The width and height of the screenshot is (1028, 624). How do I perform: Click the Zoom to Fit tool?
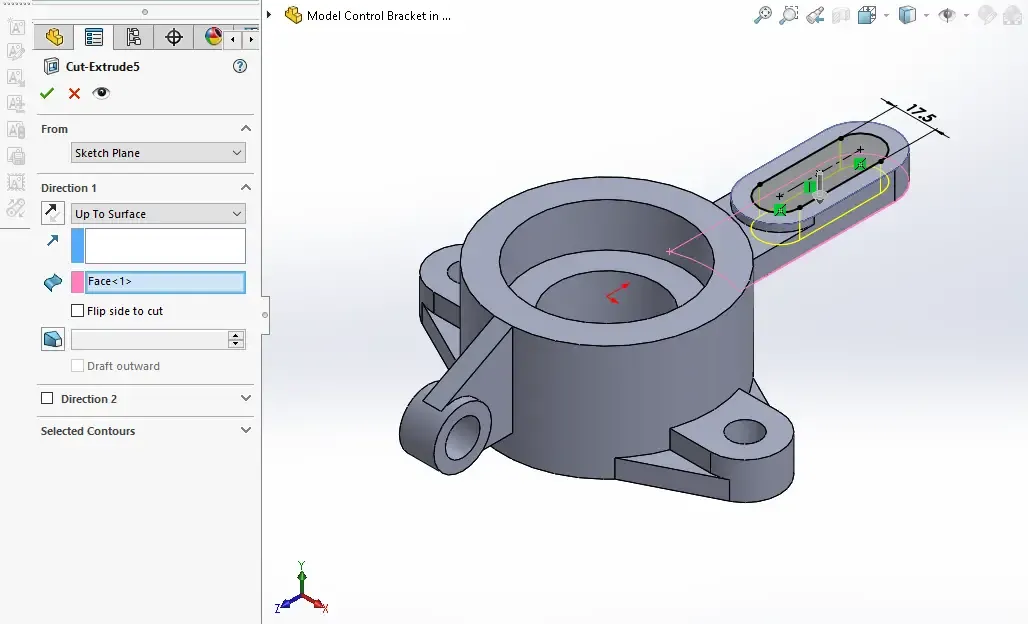tap(762, 15)
